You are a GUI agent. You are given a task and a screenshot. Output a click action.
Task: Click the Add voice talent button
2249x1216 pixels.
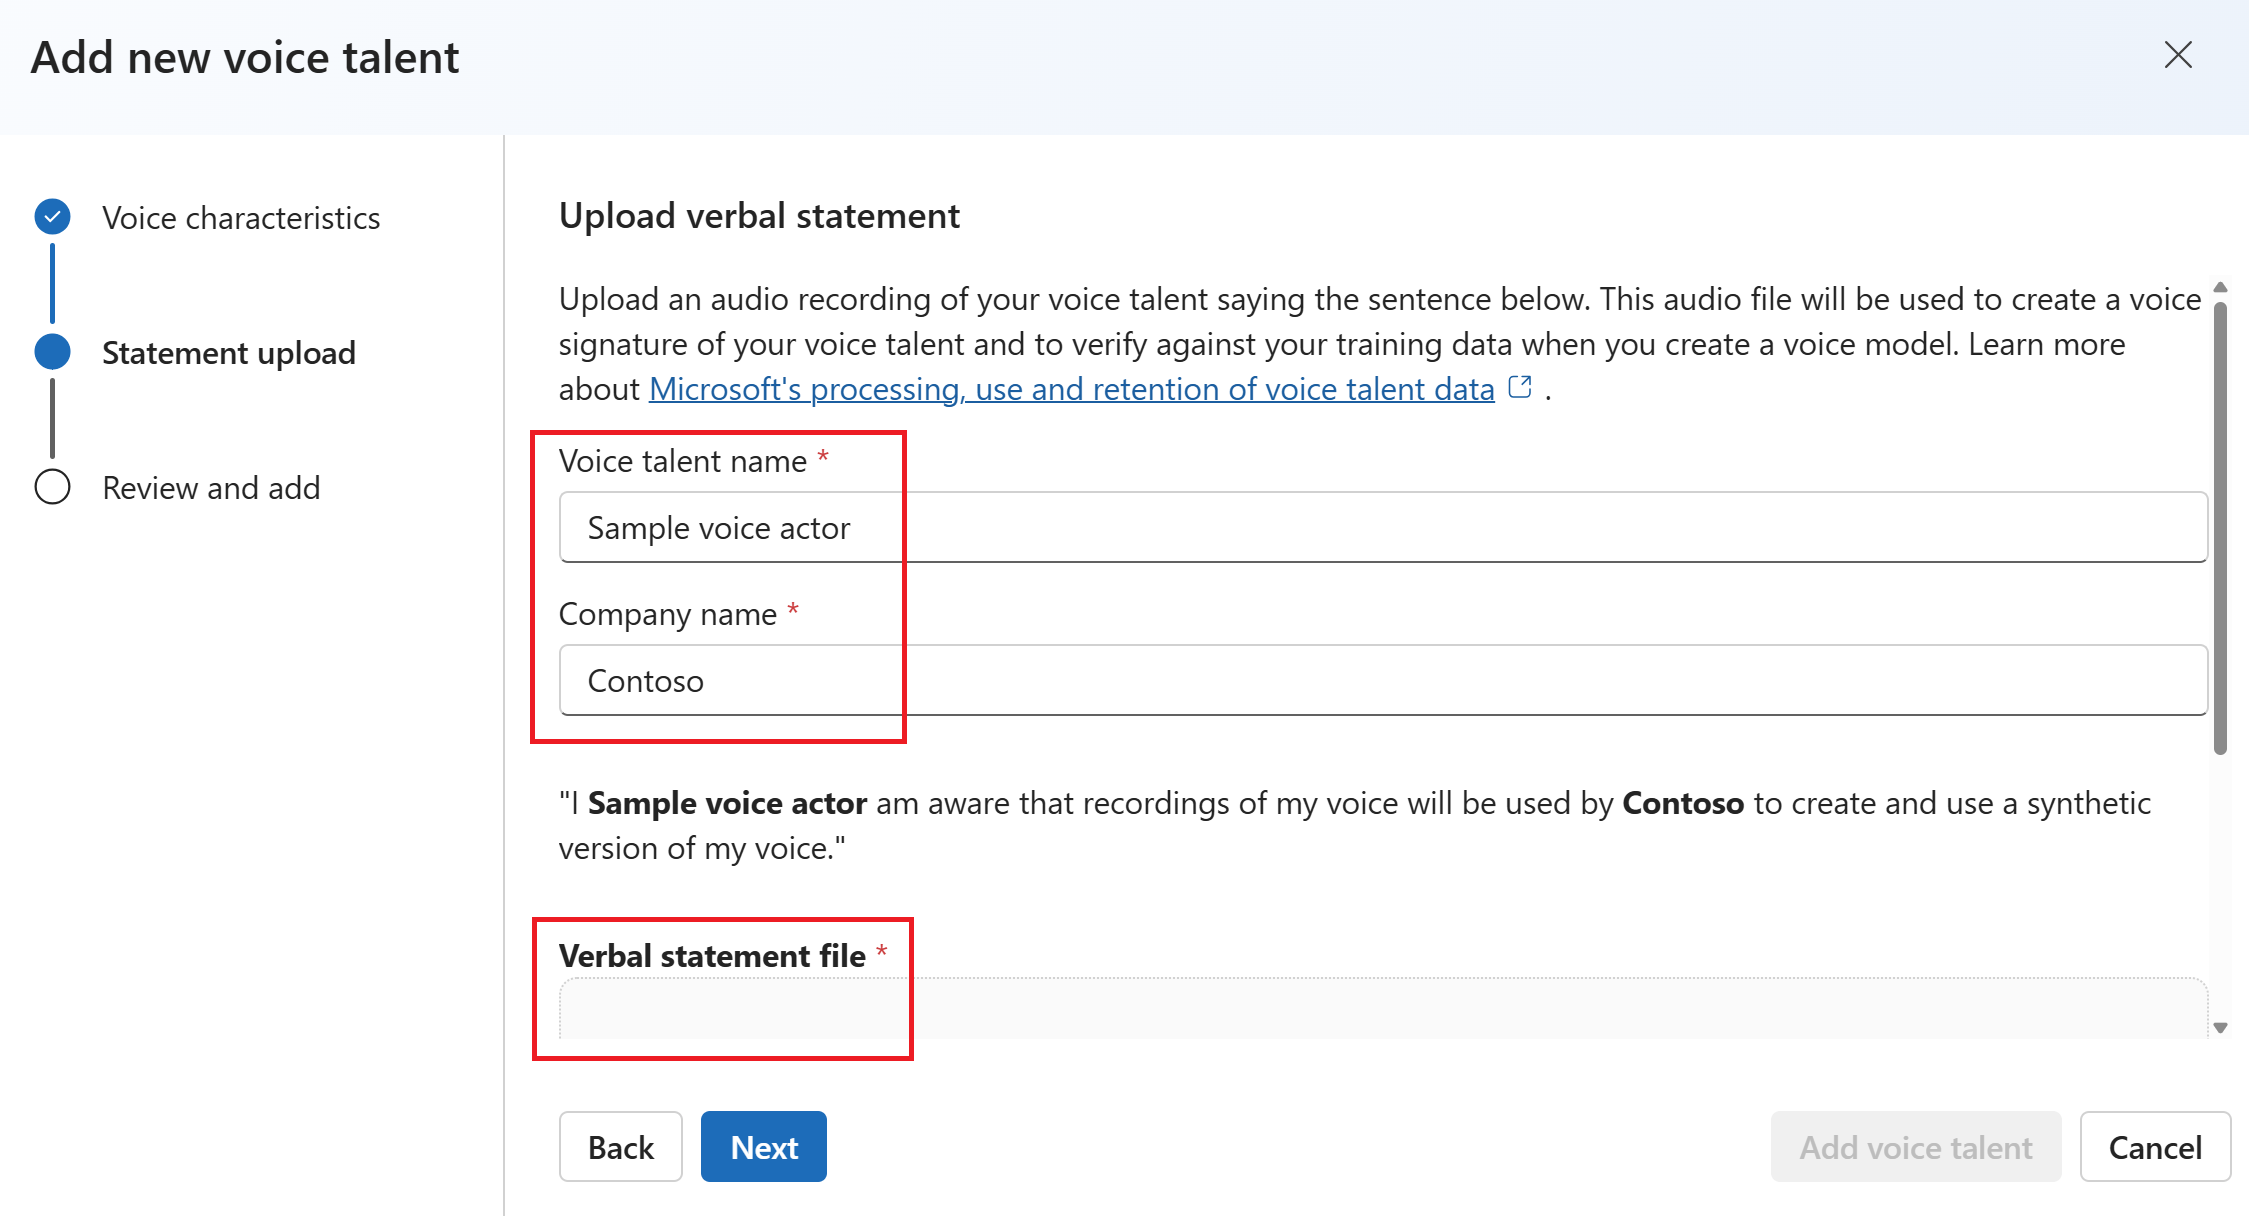(1915, 1147)
